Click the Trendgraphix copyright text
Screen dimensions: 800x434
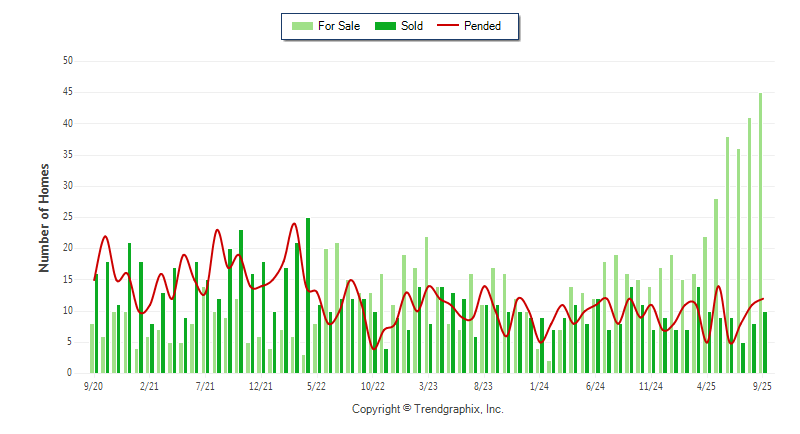pyautogui.click(x=427, y=409)
